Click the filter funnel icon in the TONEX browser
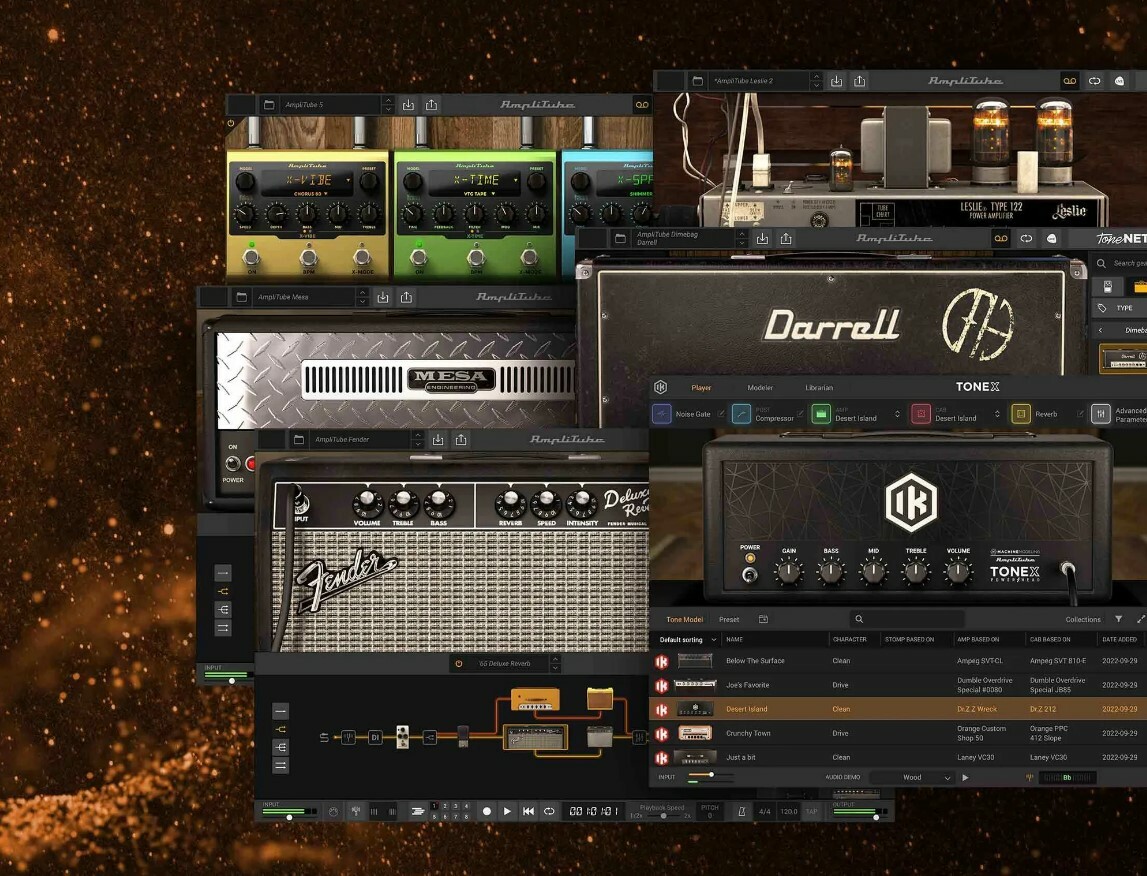Viewport: 1147px width, 876px height. (1118, 619)
